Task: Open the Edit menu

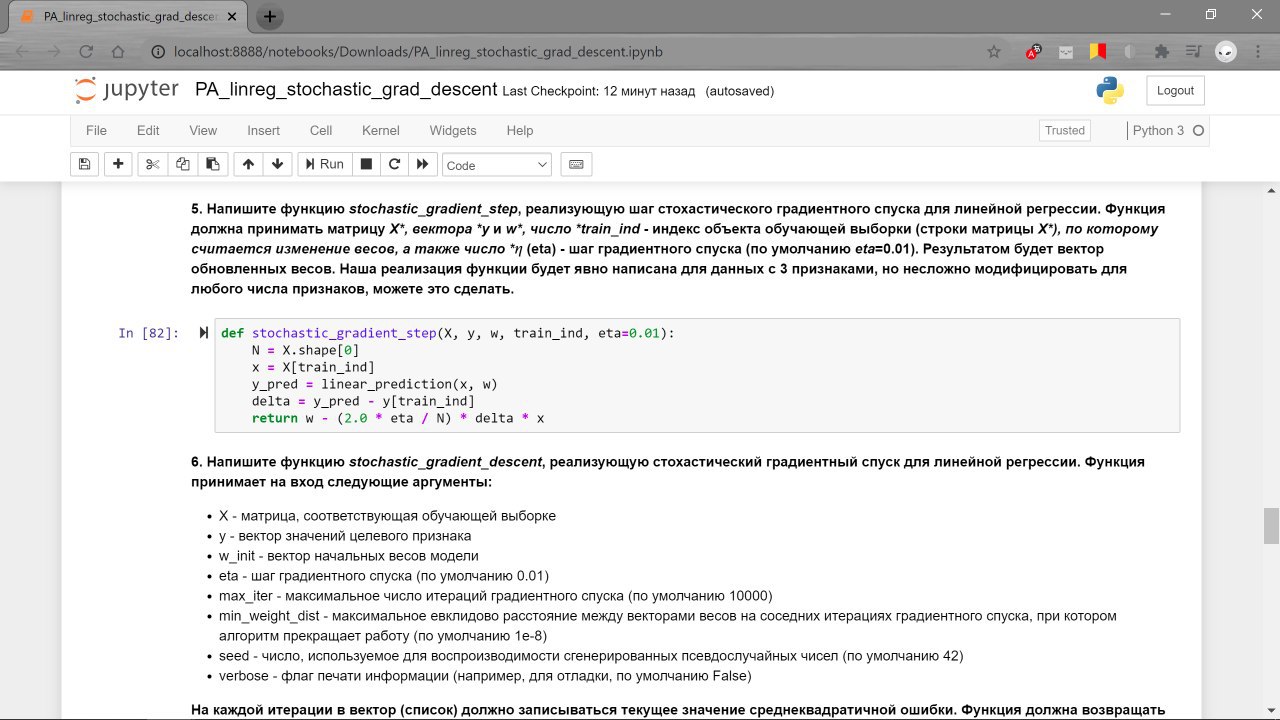Action: (148, 130)
